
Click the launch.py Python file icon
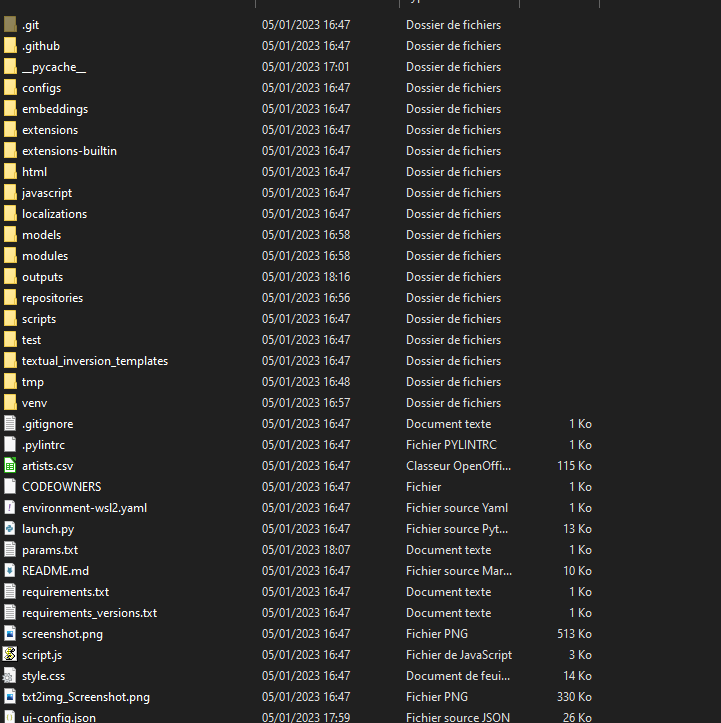tap(10, 528)
